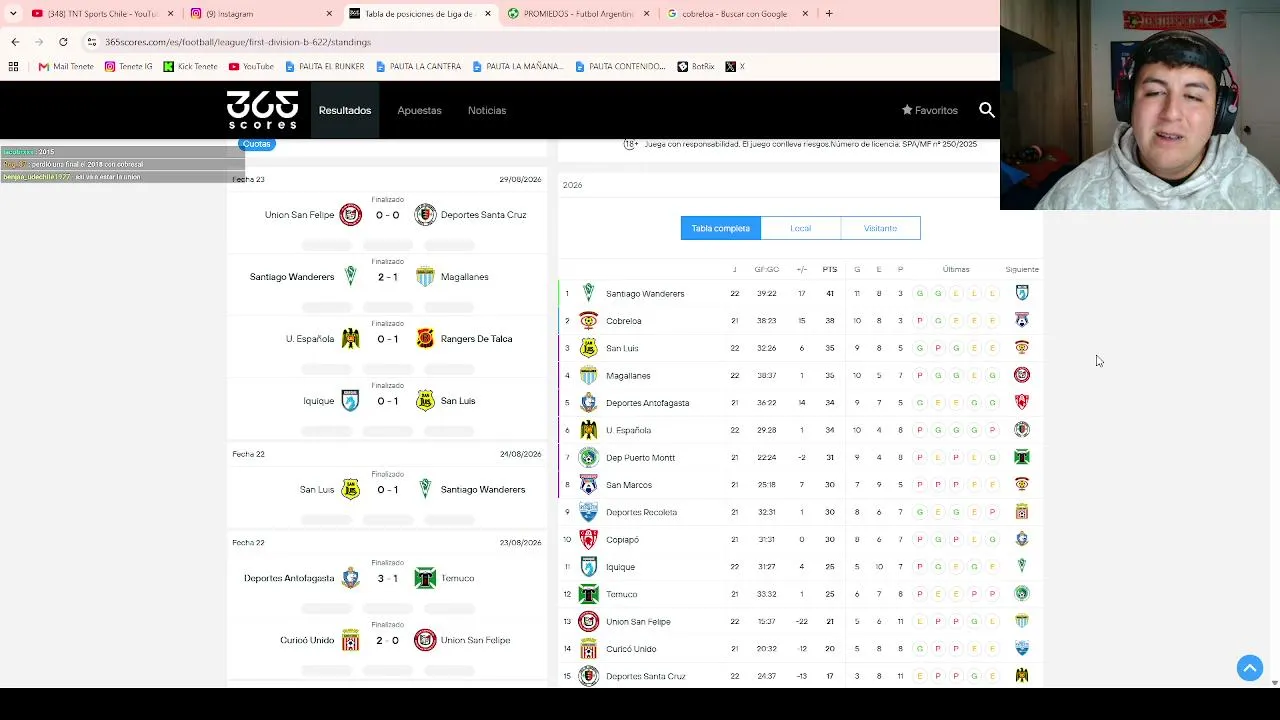Click Cobreloa team name in standings
This screenshot has width=1280, height=720.
click(624, 321)
